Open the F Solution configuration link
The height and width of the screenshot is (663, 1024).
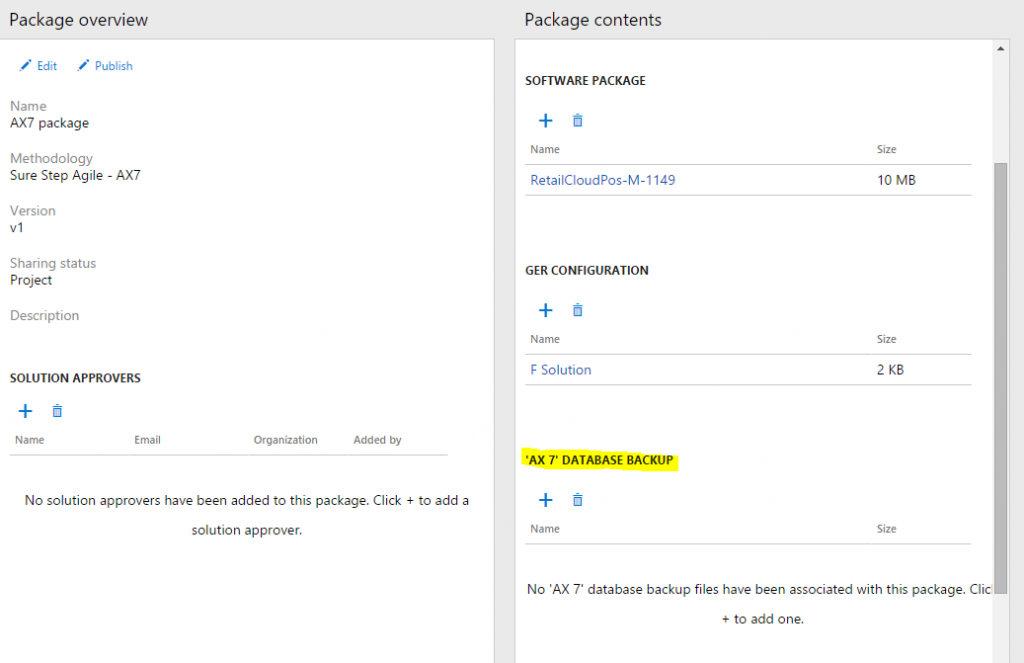point(560,370)
